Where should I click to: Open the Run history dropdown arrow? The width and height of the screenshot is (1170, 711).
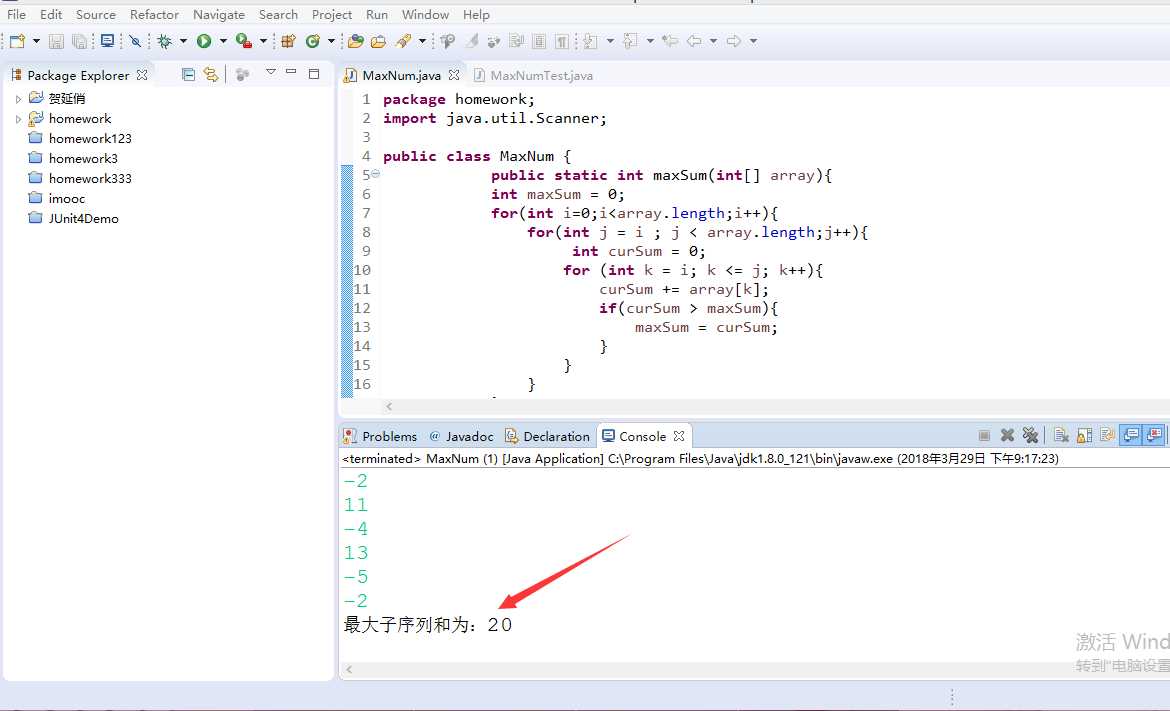coord(223,41)
